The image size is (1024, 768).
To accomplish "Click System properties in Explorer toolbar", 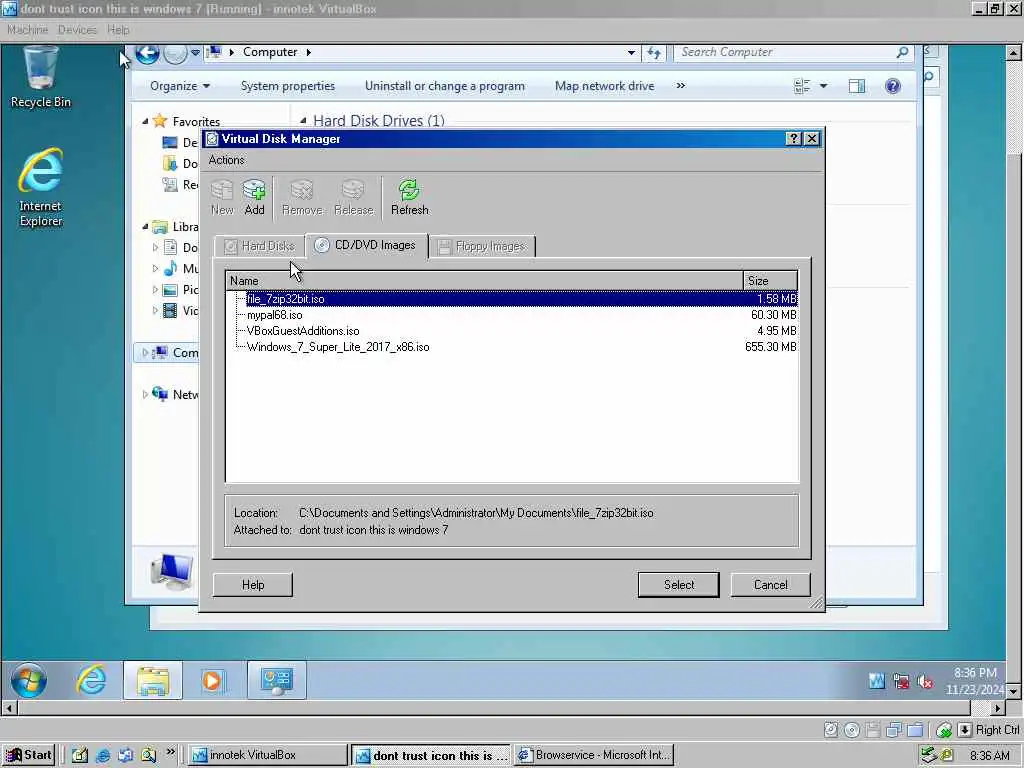I will [x=287, y=86].
